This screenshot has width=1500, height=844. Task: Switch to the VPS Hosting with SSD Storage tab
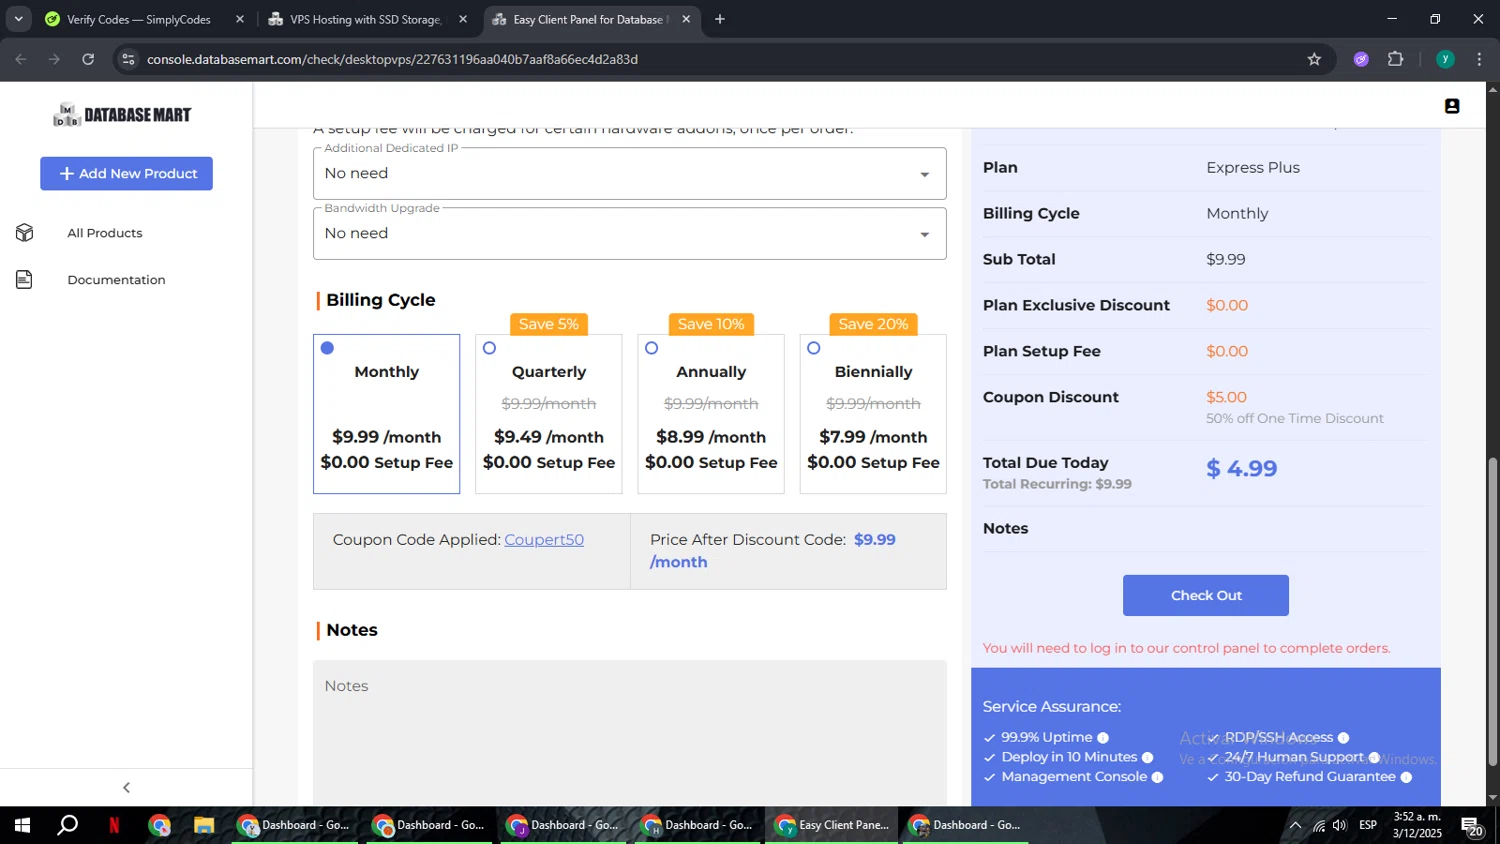365,19
